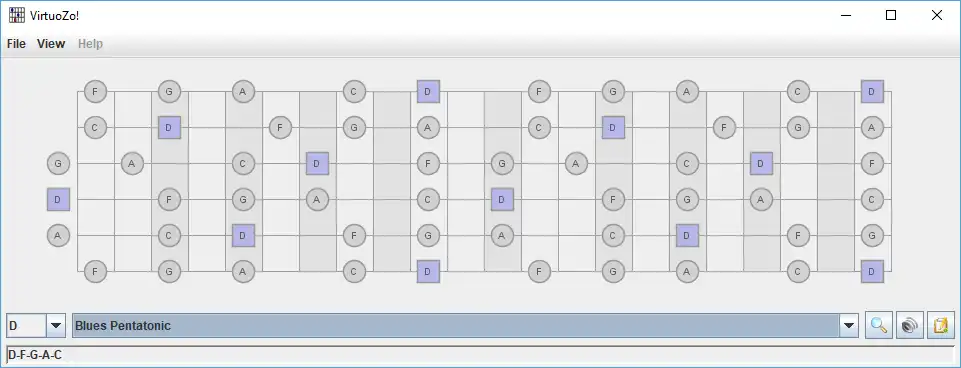The width and height of the screenshot is (961, 368).
Task: Click F at third fret on D string
Action: point(169,199)
